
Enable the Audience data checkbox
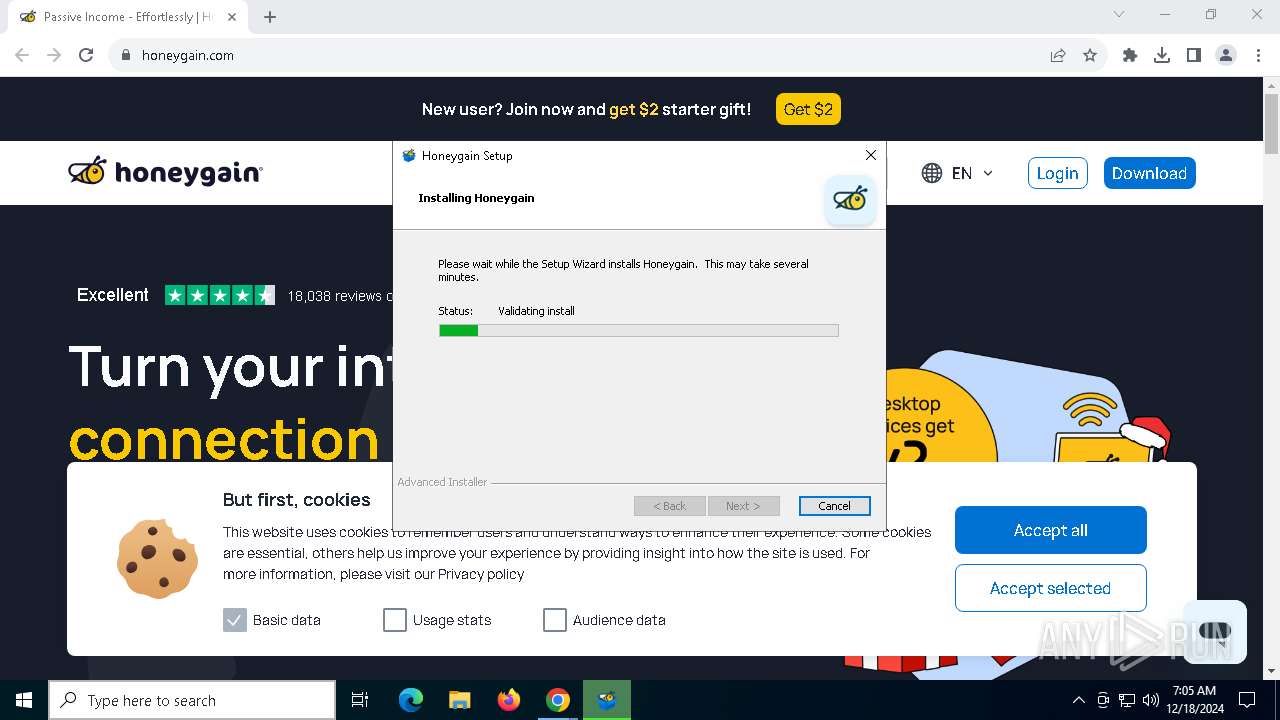coord(554,620)
